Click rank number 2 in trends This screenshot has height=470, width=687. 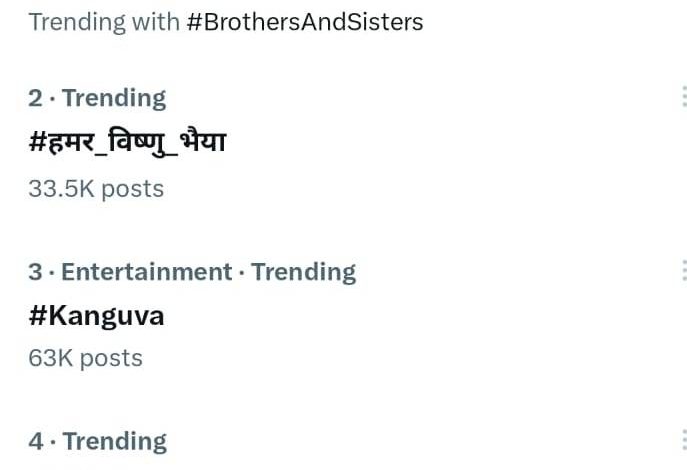coord(35,97)
